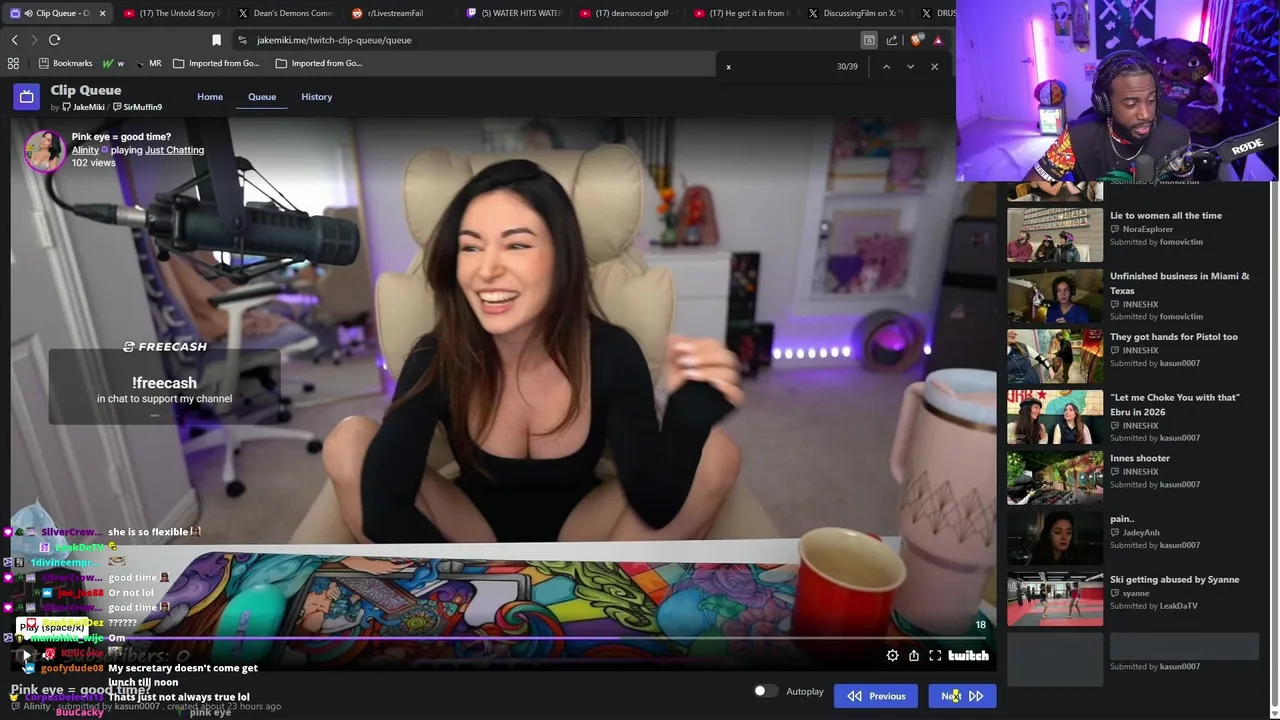Close the find-in-page bar
The image size is (1280, 720).
tap(935, 66)
